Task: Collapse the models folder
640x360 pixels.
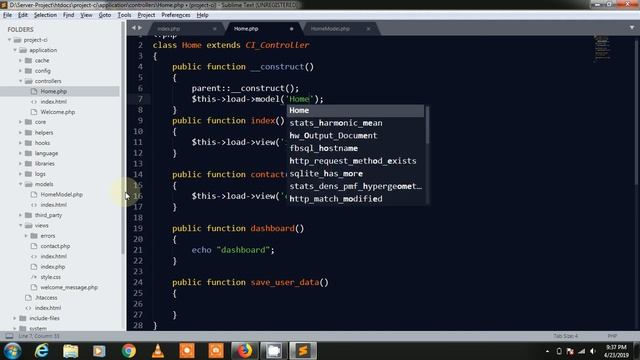Action: 21,184
